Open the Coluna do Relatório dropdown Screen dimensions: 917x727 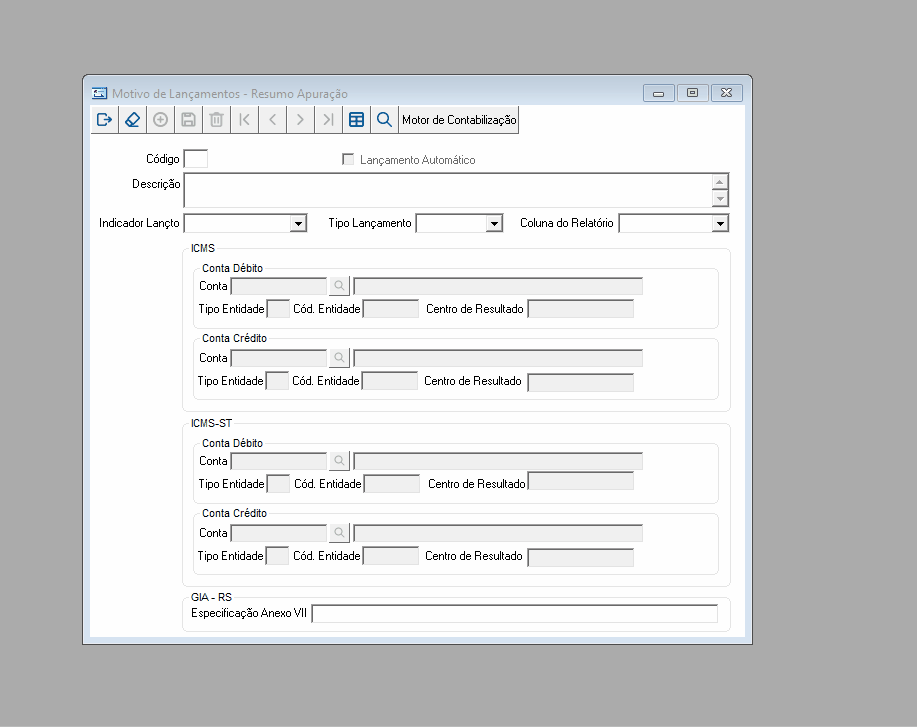tap(720, 223)
